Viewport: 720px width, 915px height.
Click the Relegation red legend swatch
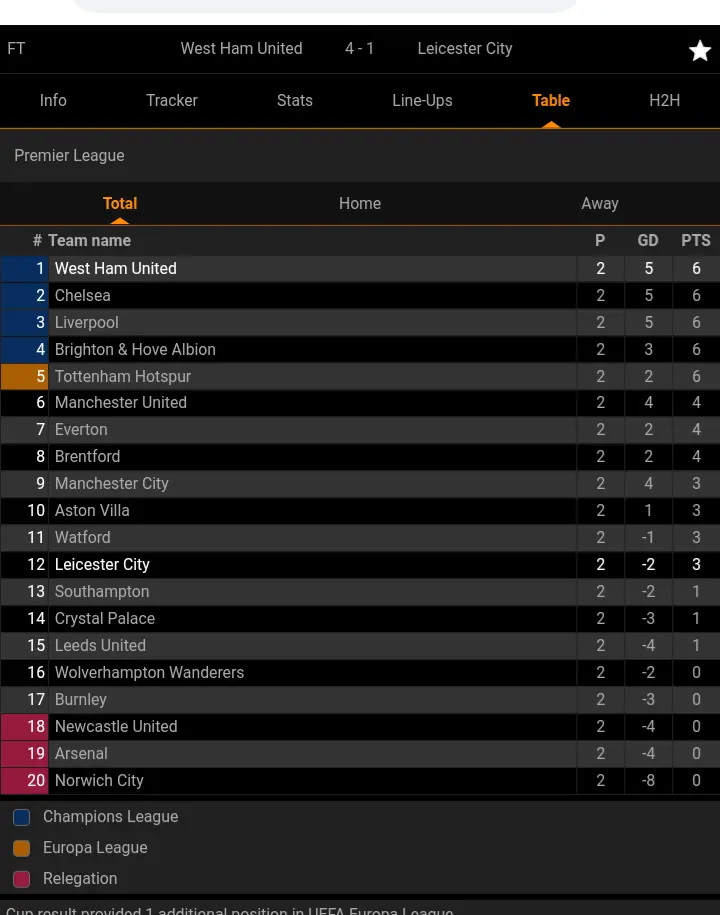pyautogui.click(x=21, y=879)
